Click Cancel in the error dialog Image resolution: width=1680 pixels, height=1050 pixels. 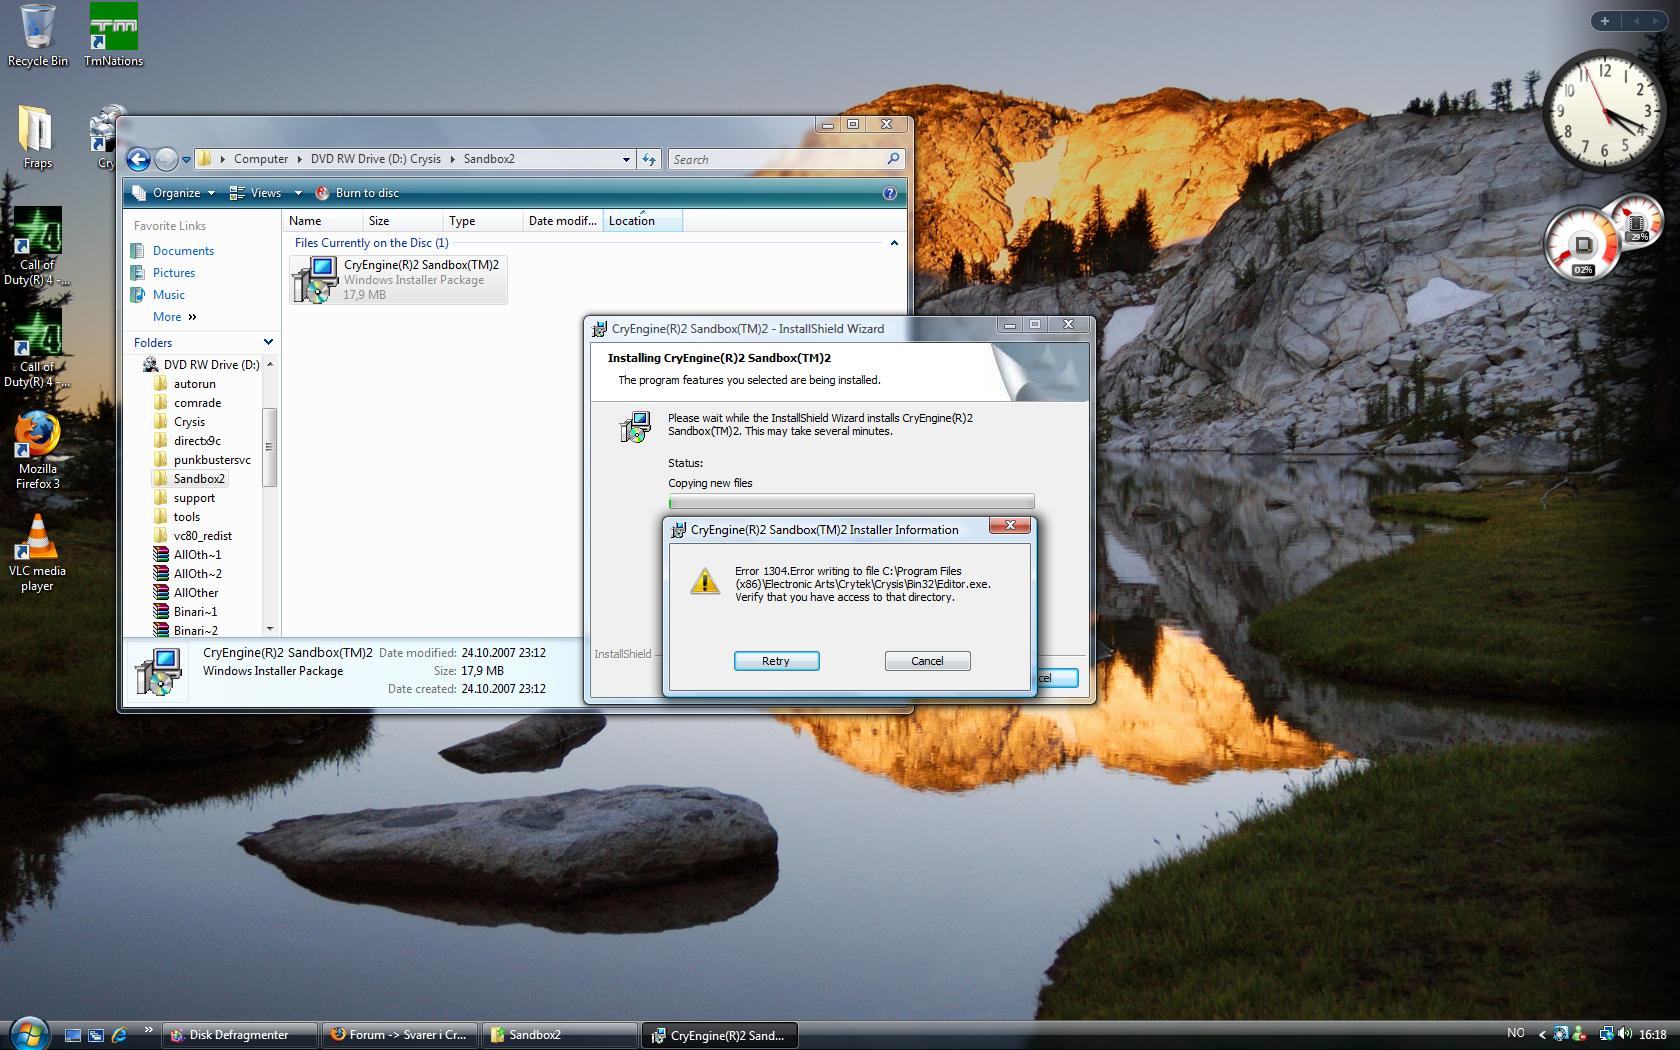click(x=927, y=661)
